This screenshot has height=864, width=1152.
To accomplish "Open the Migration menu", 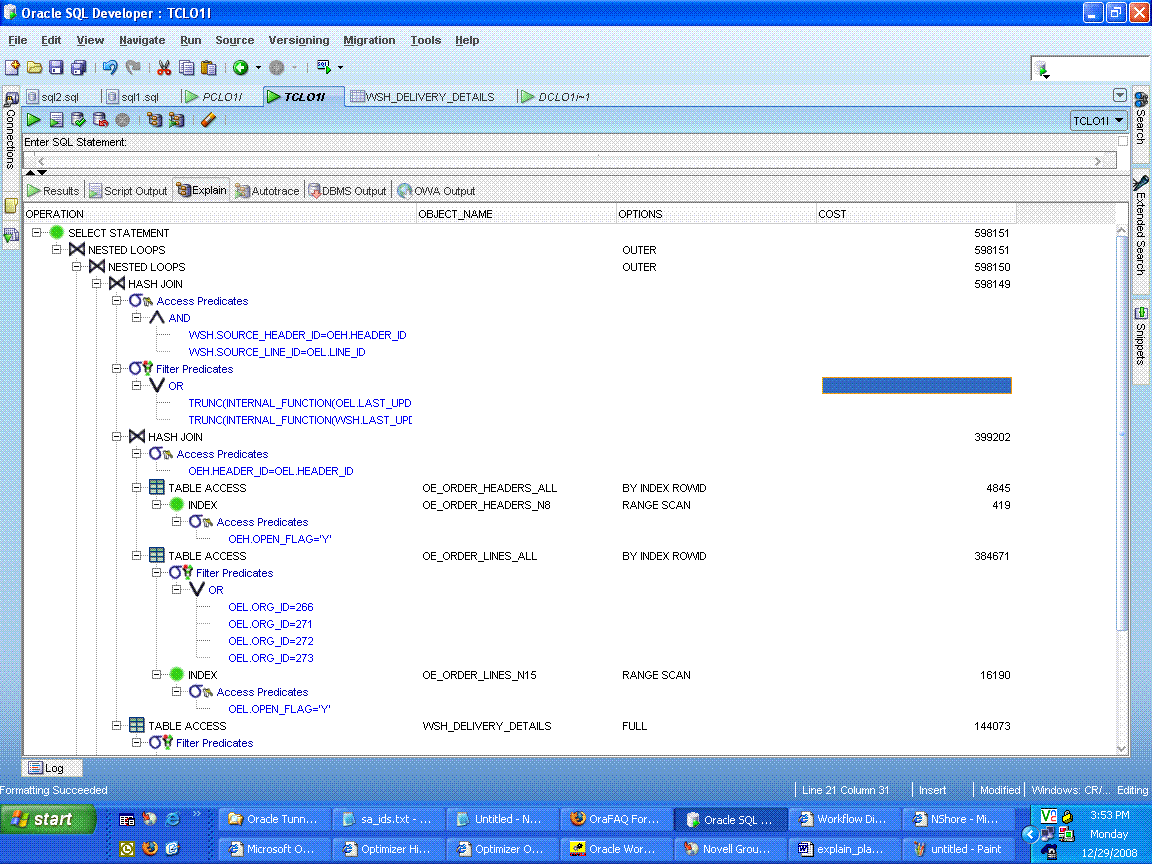I will pos(369,40).
